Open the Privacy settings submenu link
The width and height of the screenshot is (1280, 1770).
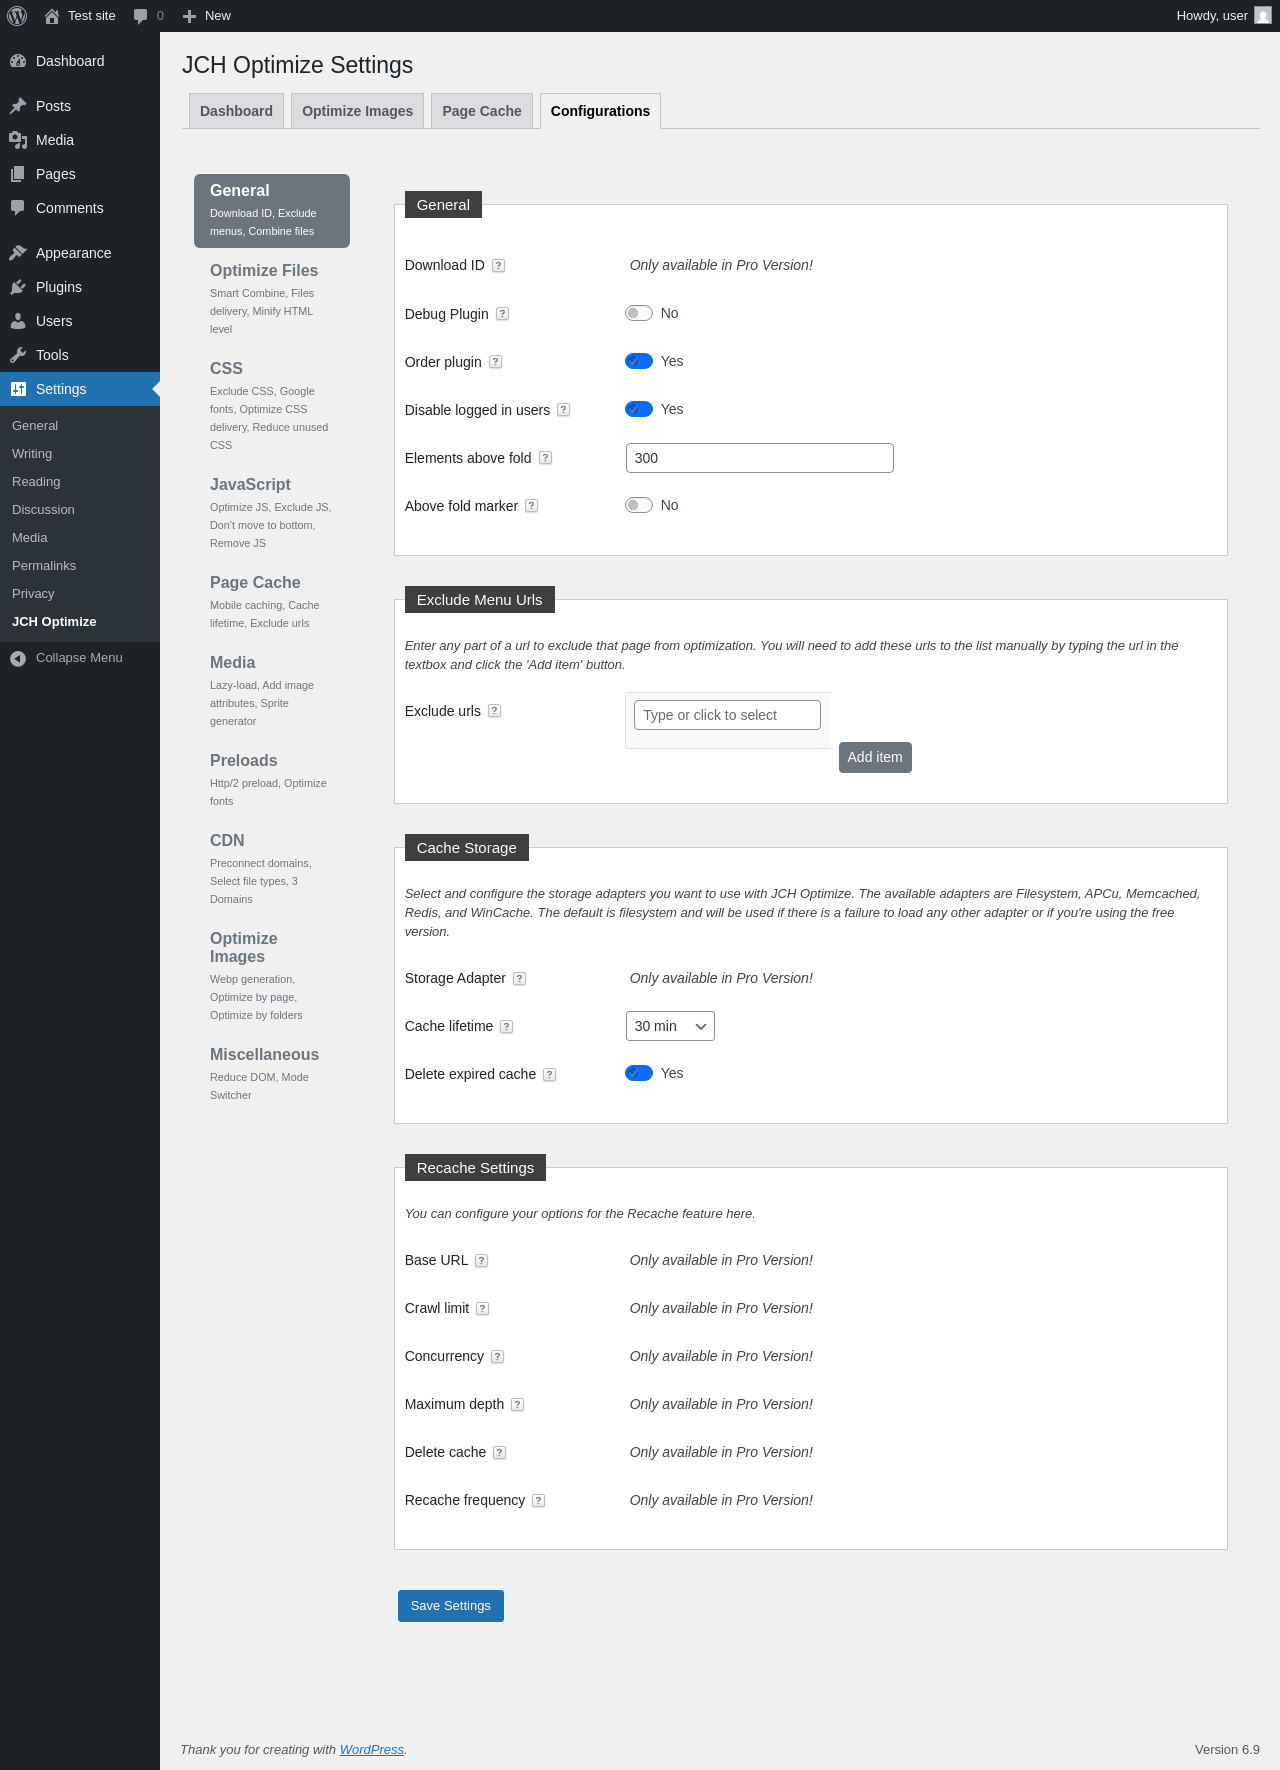(33, 594)
